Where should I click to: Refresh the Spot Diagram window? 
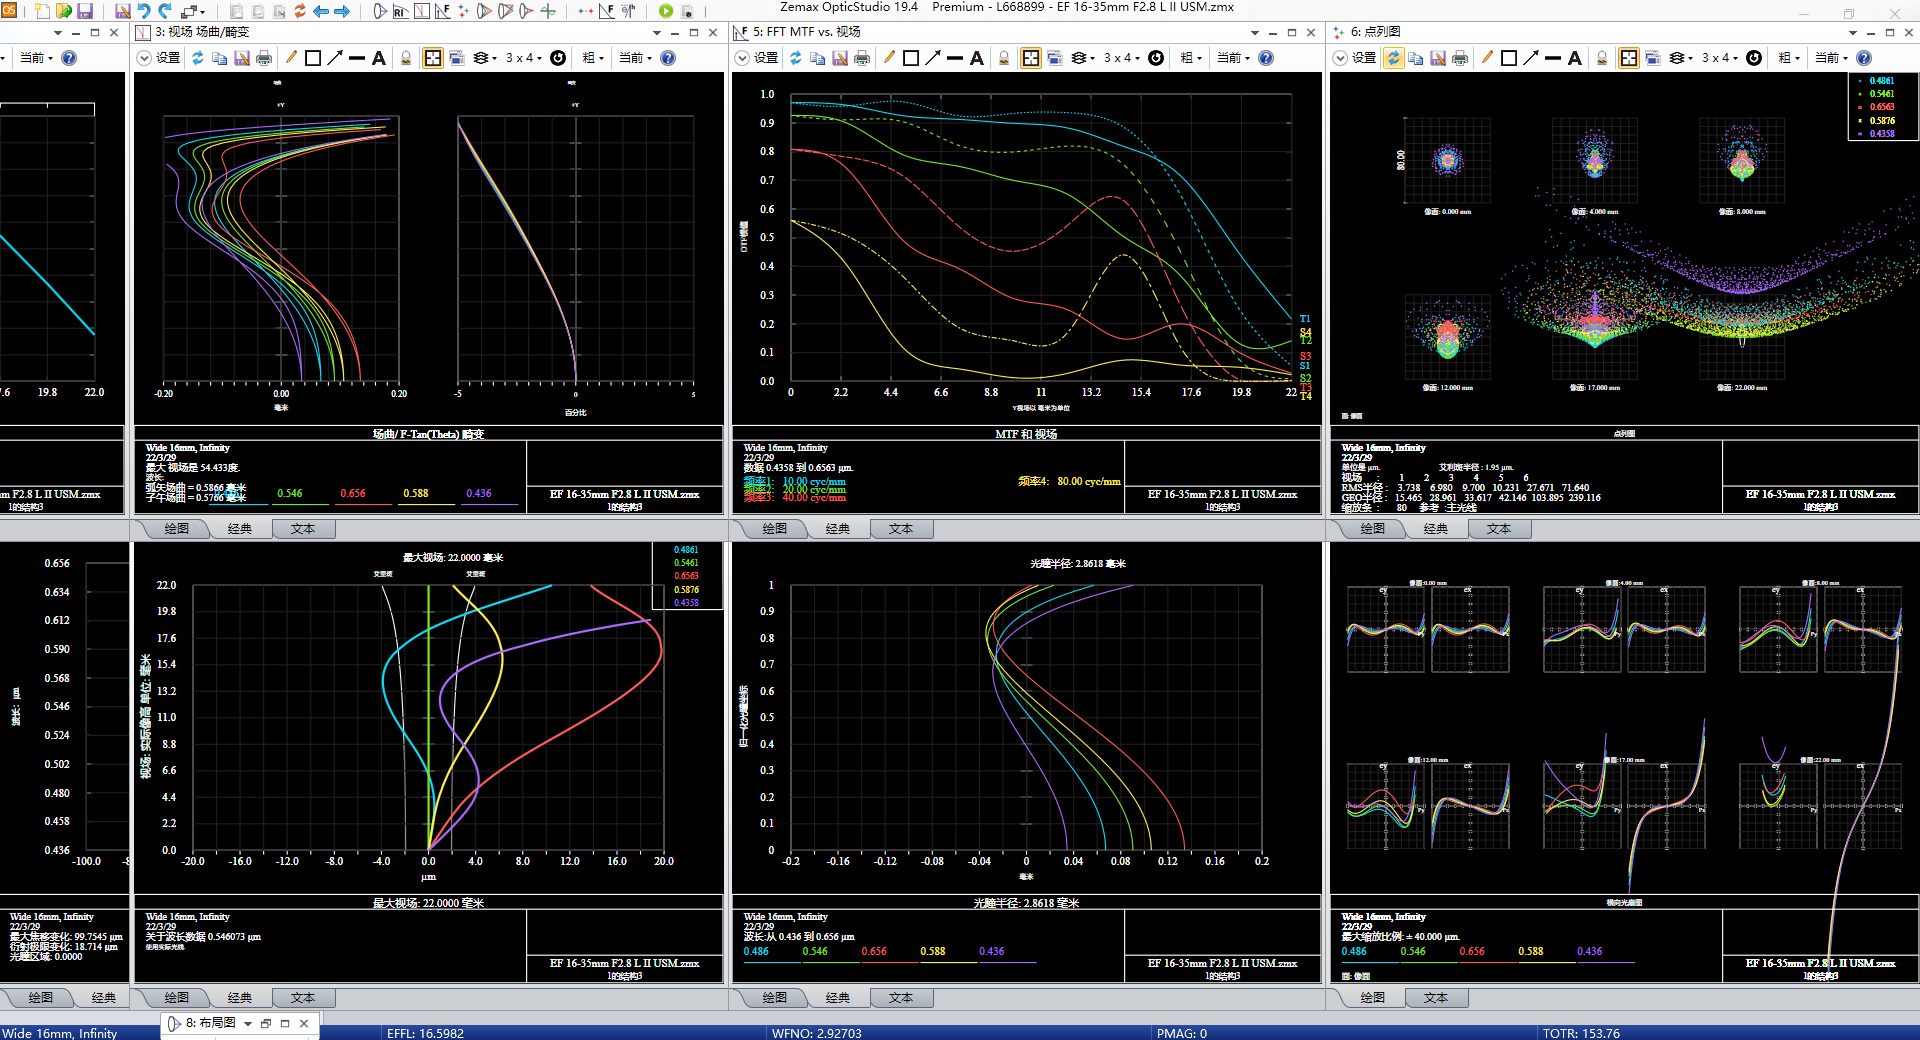pos(1394,58)
